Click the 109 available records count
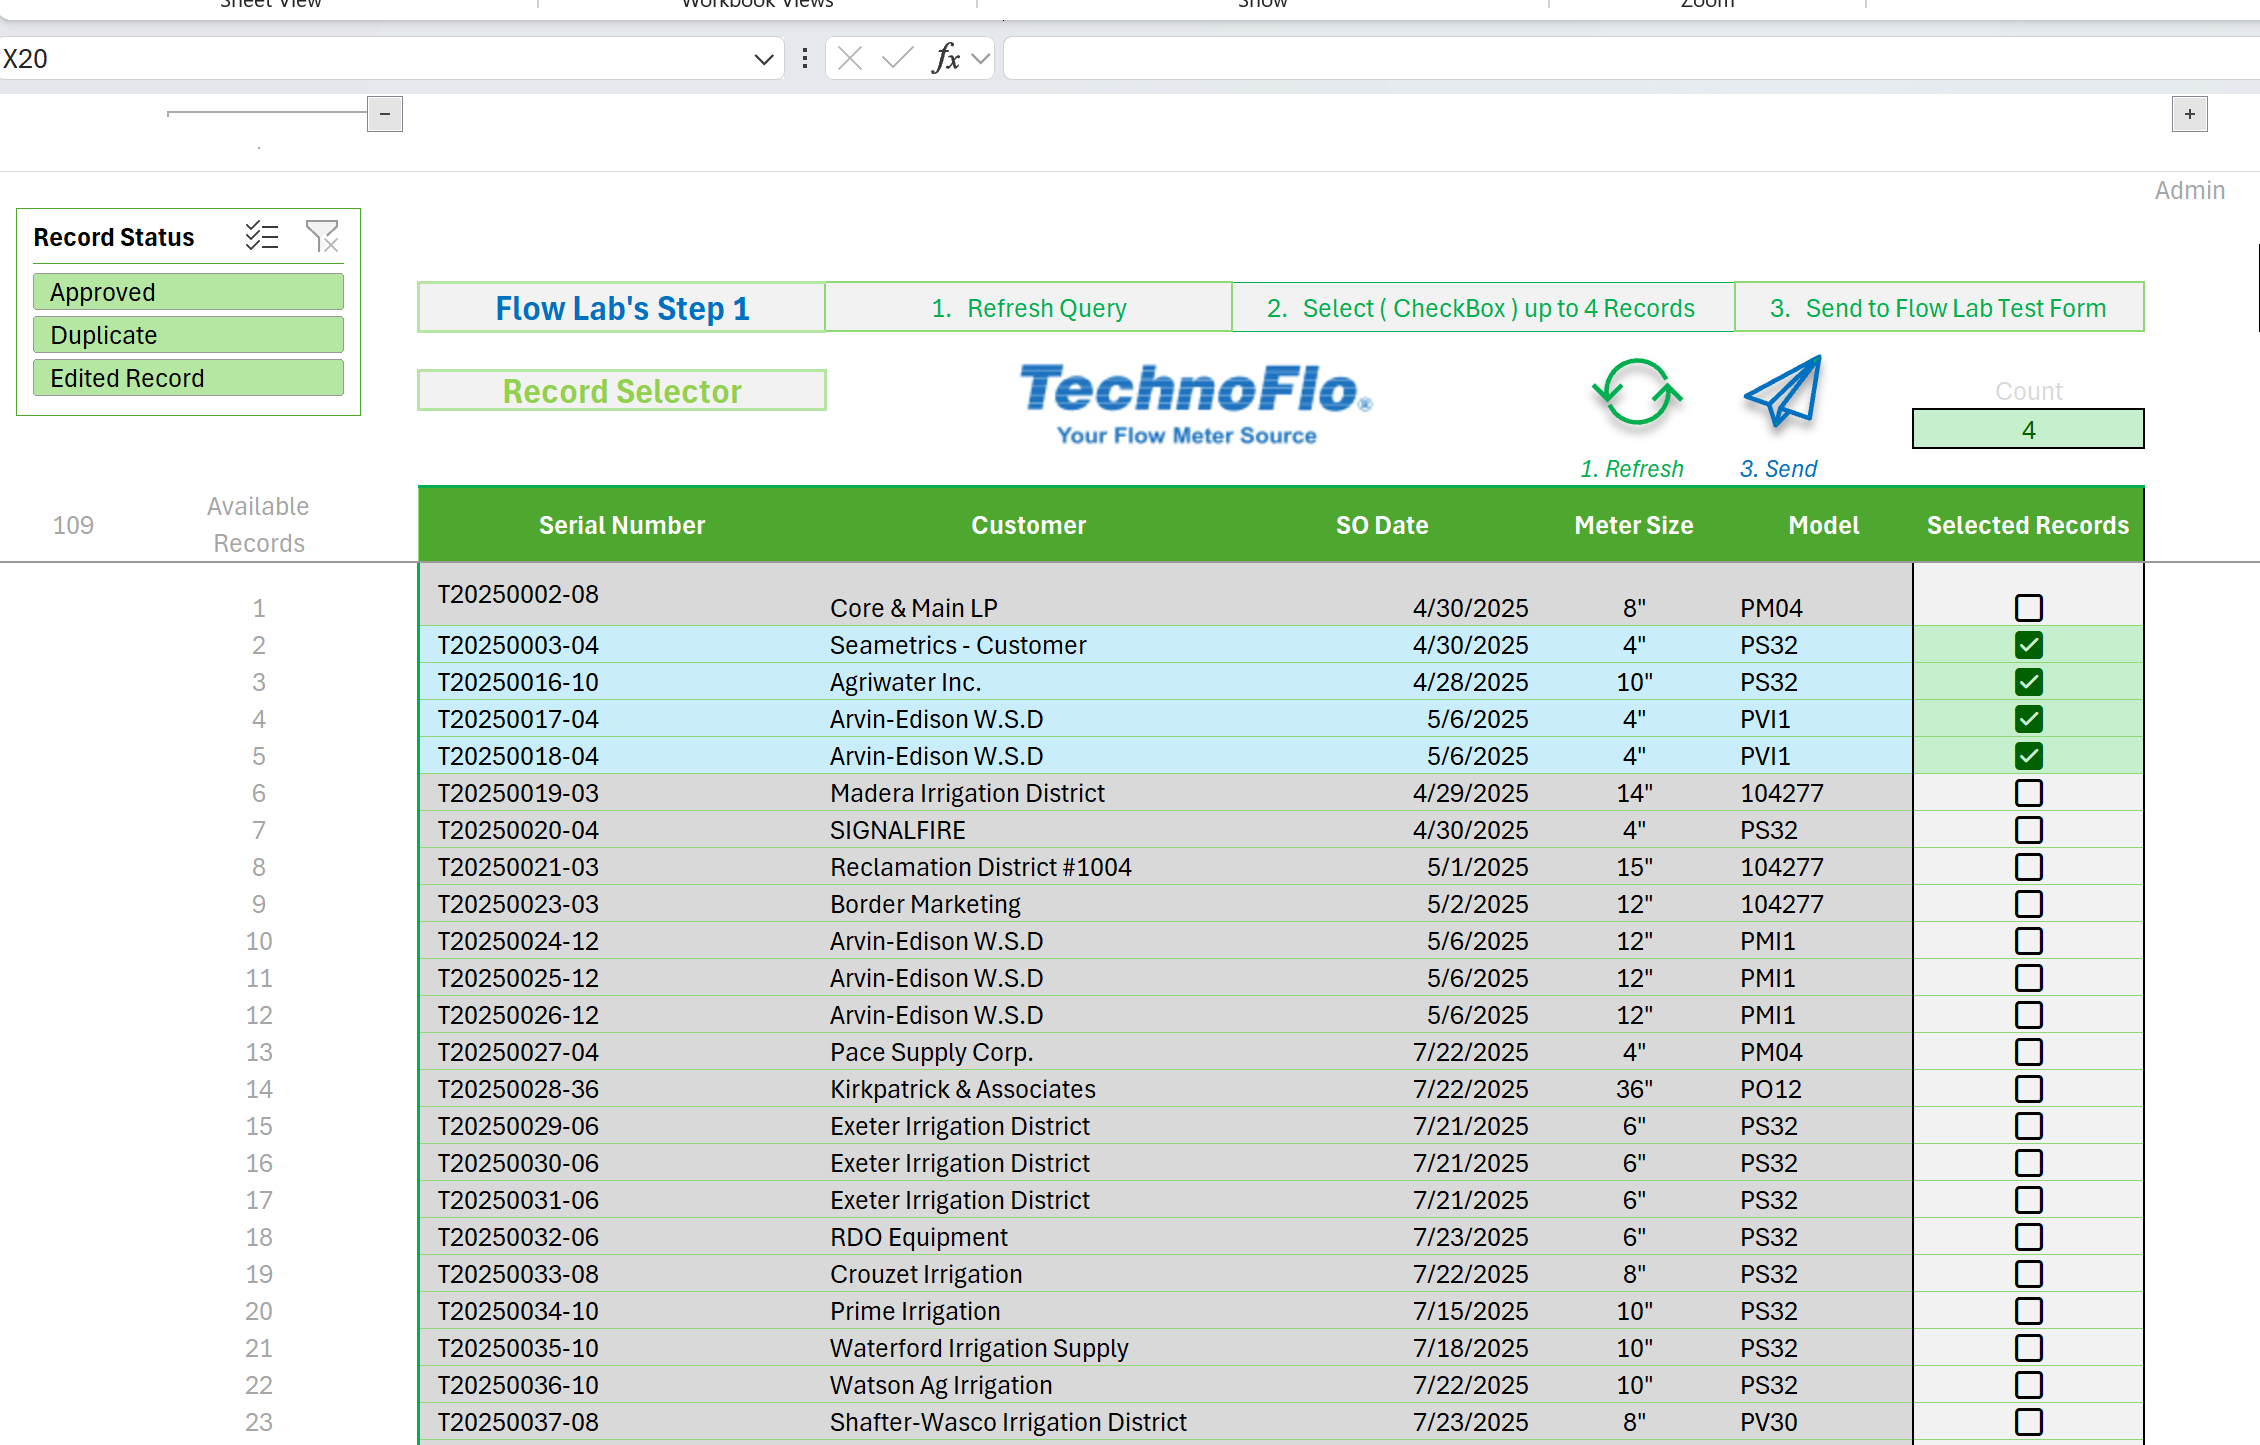Screen dimensions: 2260x1445 tap(73, 525)
